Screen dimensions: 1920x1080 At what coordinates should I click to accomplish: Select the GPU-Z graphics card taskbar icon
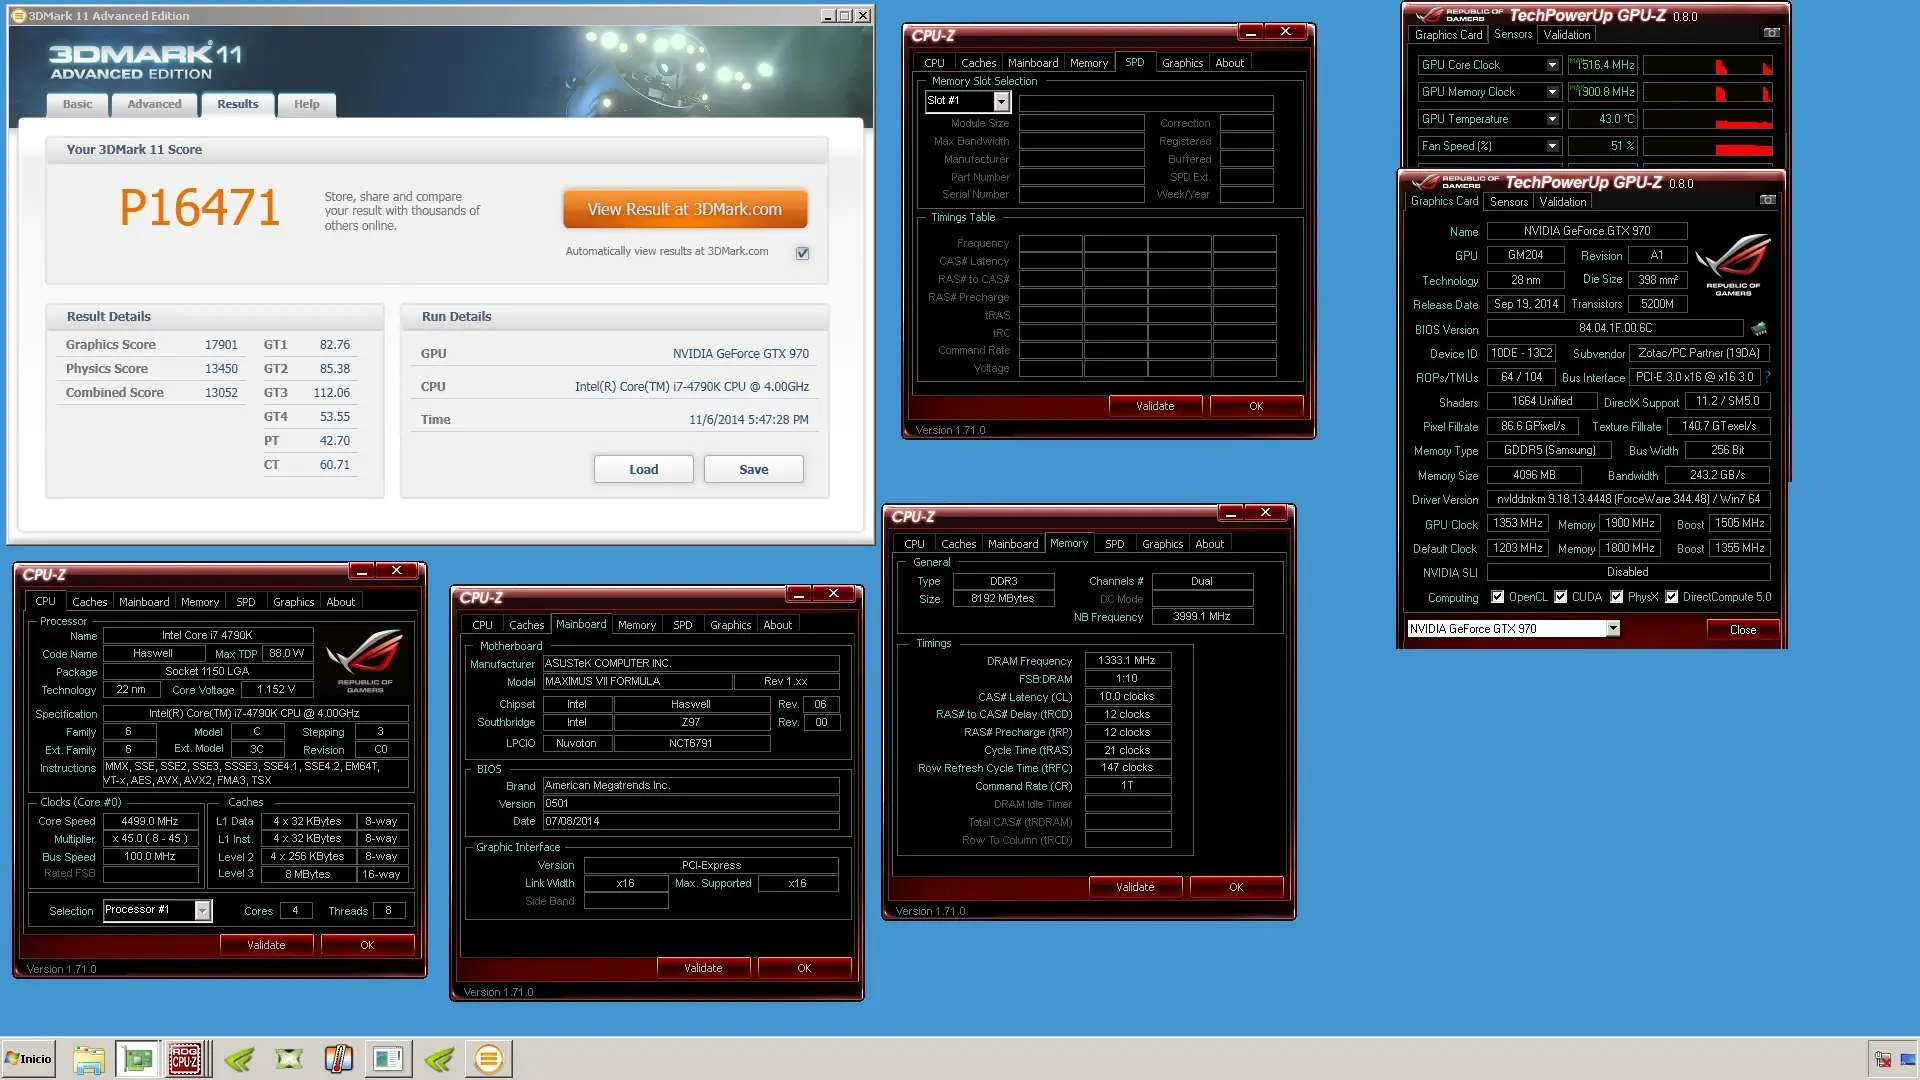pos(137,1059)
